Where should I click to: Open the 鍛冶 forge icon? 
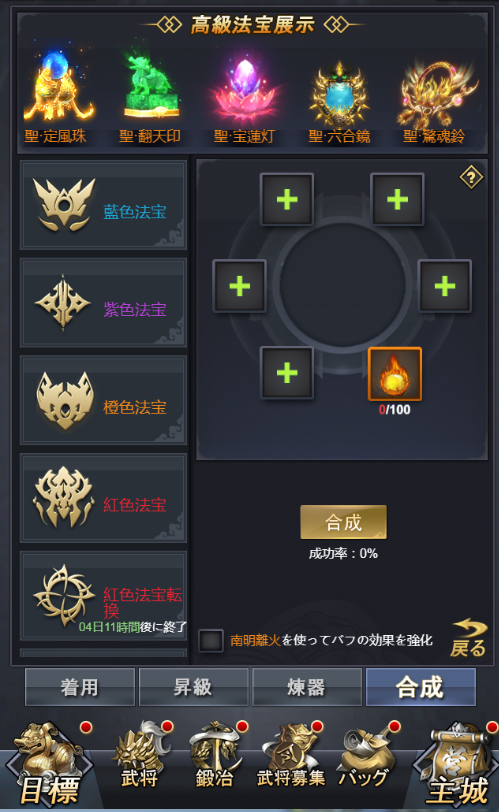216,756
